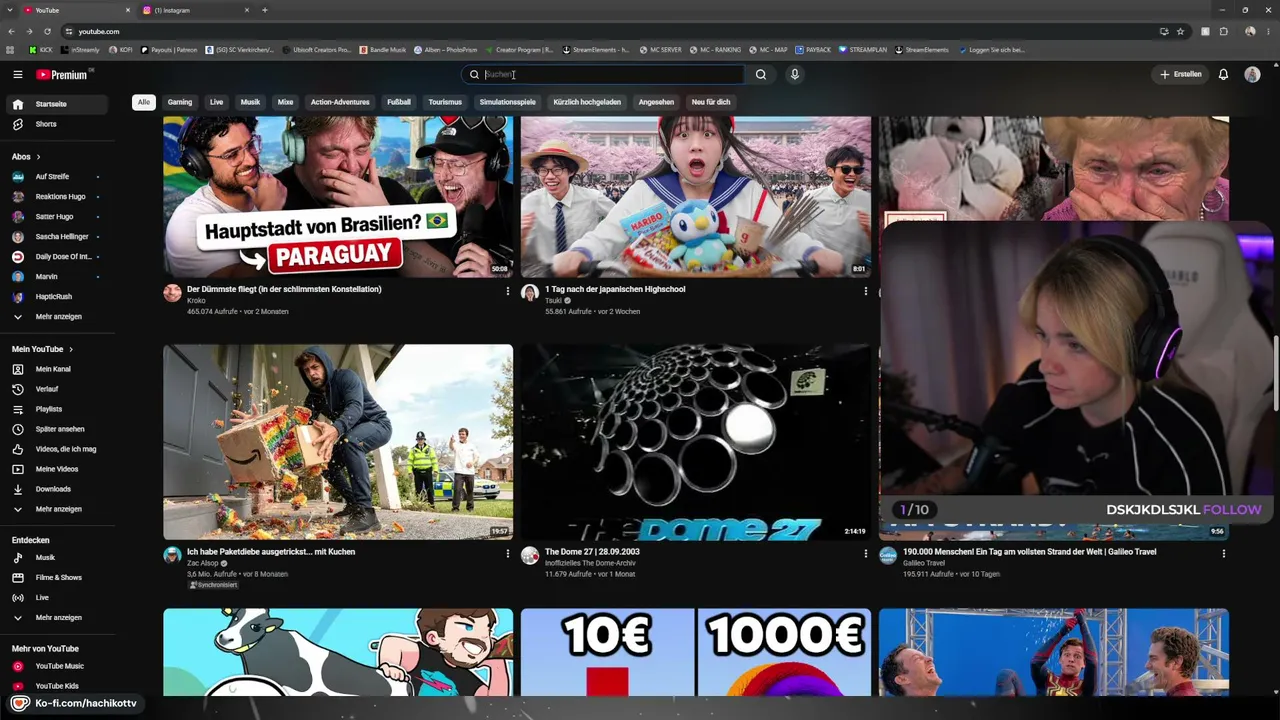Select the Fußball filter chip
This screenshot has width=1280, height=720.
coord(399,102)
